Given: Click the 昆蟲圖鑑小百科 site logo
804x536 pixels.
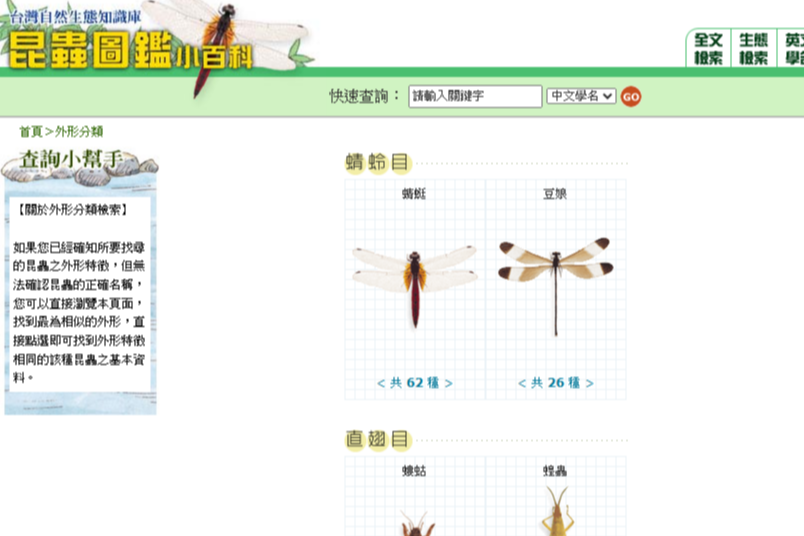Looking at the screenshot, I should [x=131, y=49].
